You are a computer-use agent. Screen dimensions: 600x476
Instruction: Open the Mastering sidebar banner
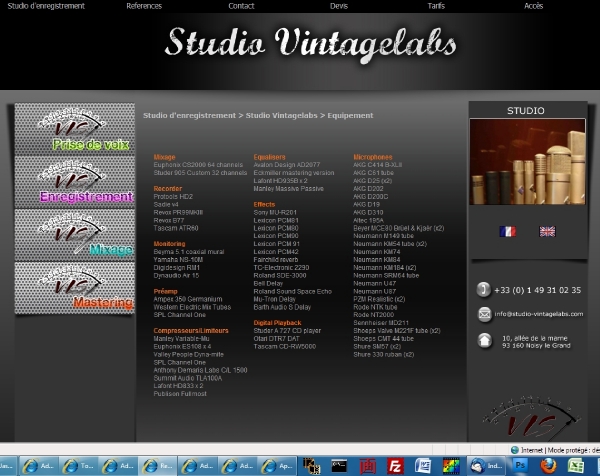(75, 288)
